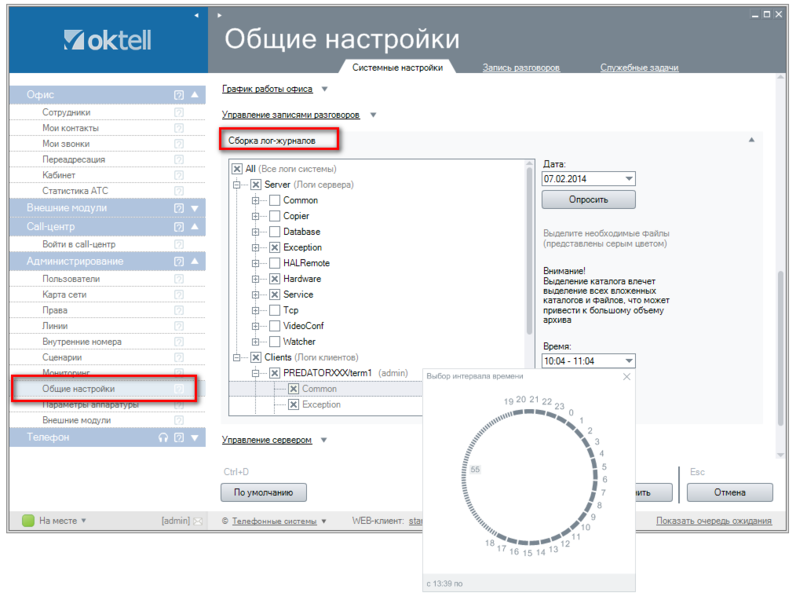
Task: Open help icon in Администрирование header
Action: click(x=179, y=261)
